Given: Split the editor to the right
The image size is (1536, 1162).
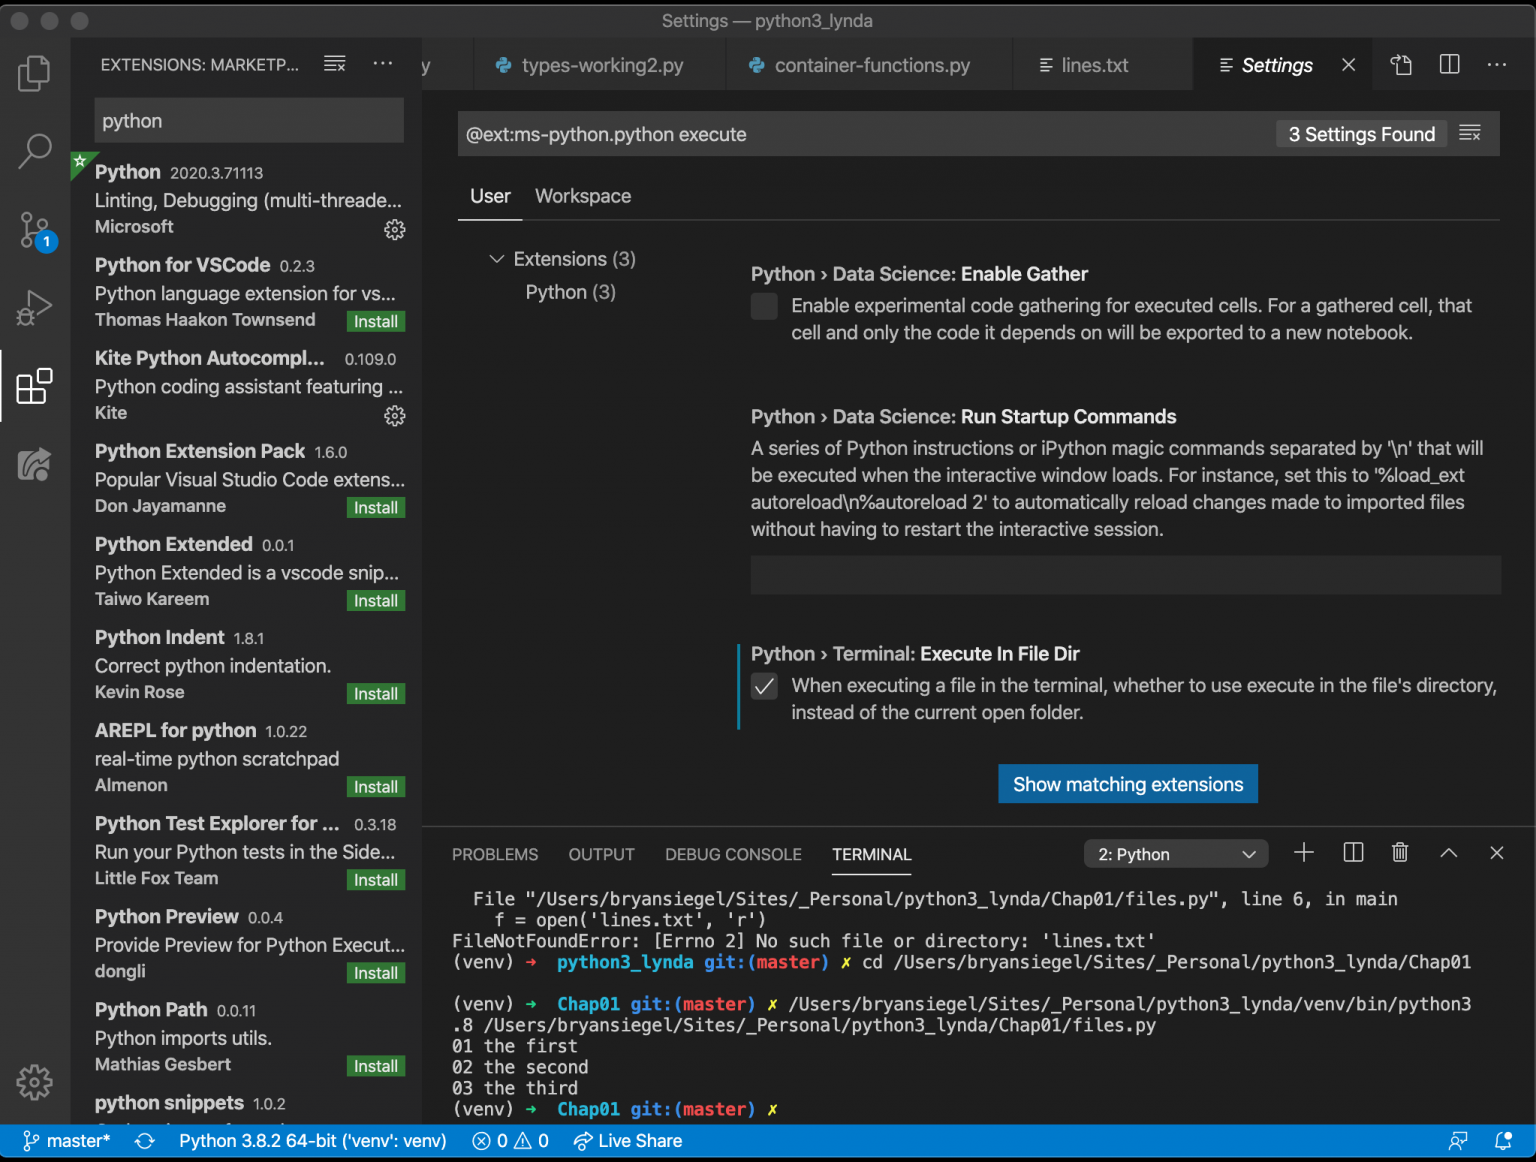Looking at the screenshot, I should pyautogui.click(x=1449, y=65).
